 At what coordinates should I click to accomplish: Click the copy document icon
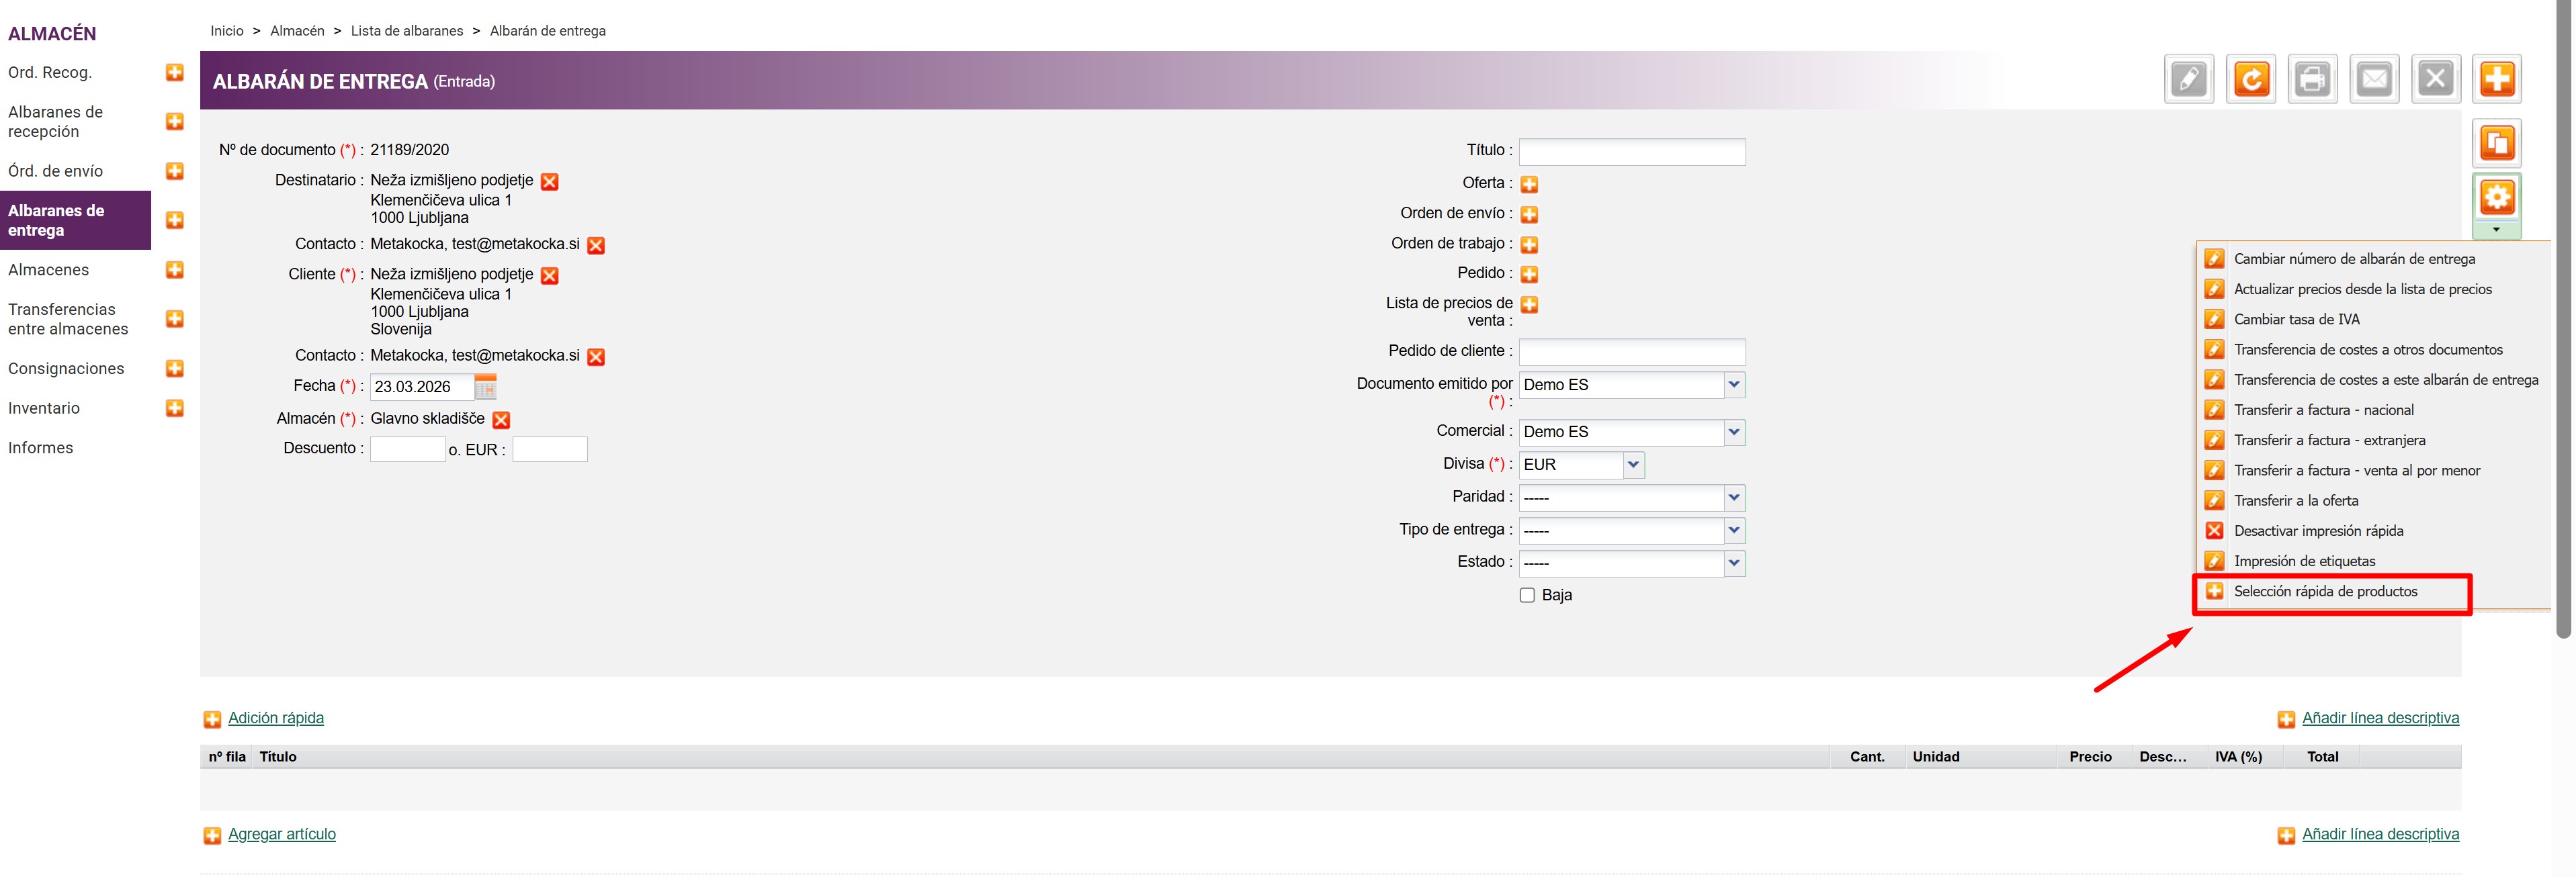click(2496, 143)
